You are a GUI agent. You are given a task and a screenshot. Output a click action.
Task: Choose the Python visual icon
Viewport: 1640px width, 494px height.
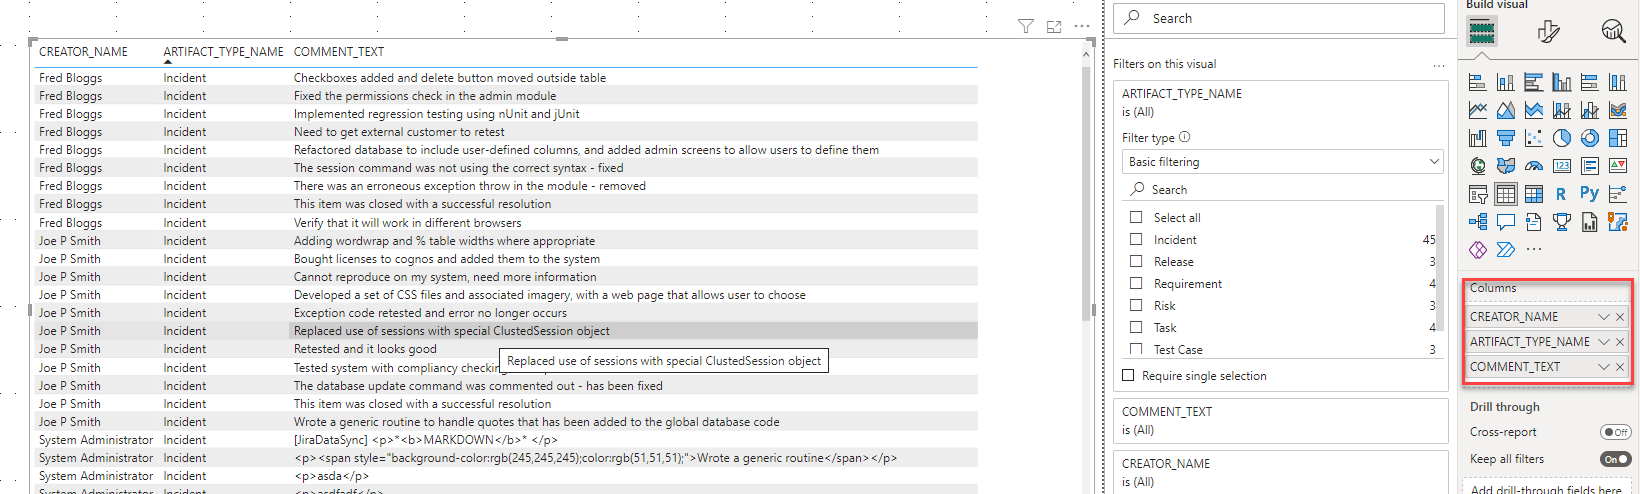1589,194
